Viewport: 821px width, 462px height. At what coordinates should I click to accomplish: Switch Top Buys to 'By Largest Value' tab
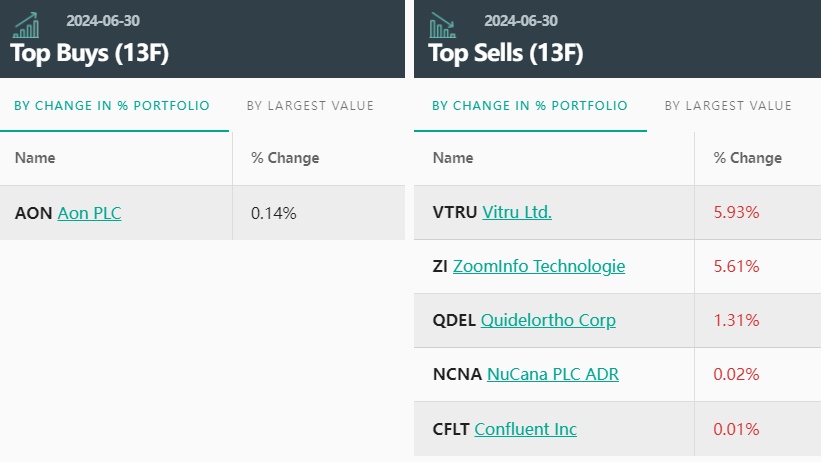point(310,106)
